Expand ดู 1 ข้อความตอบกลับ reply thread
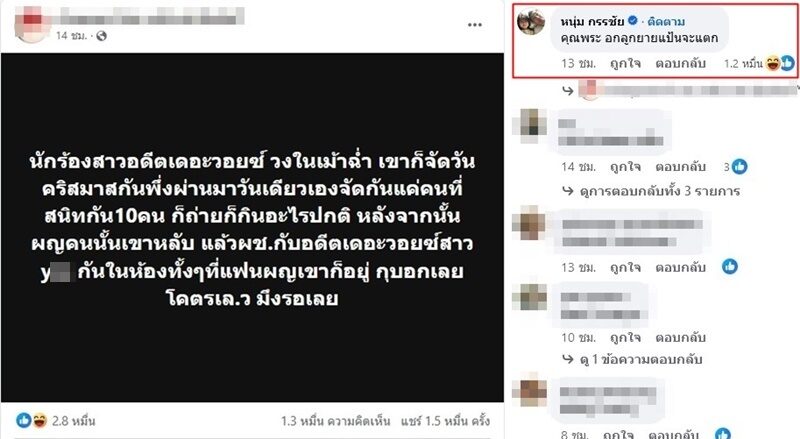 [x=633, y=359]
